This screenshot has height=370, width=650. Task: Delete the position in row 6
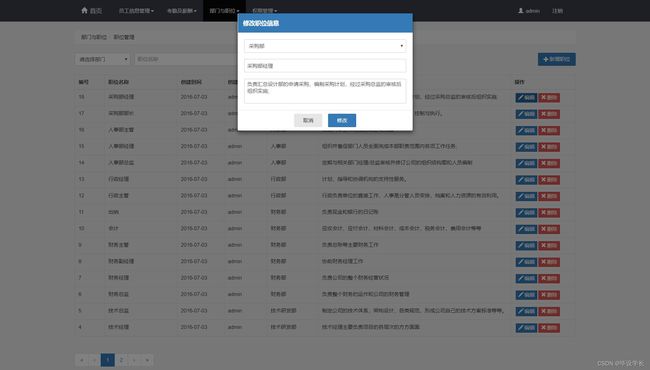point(549,295)
